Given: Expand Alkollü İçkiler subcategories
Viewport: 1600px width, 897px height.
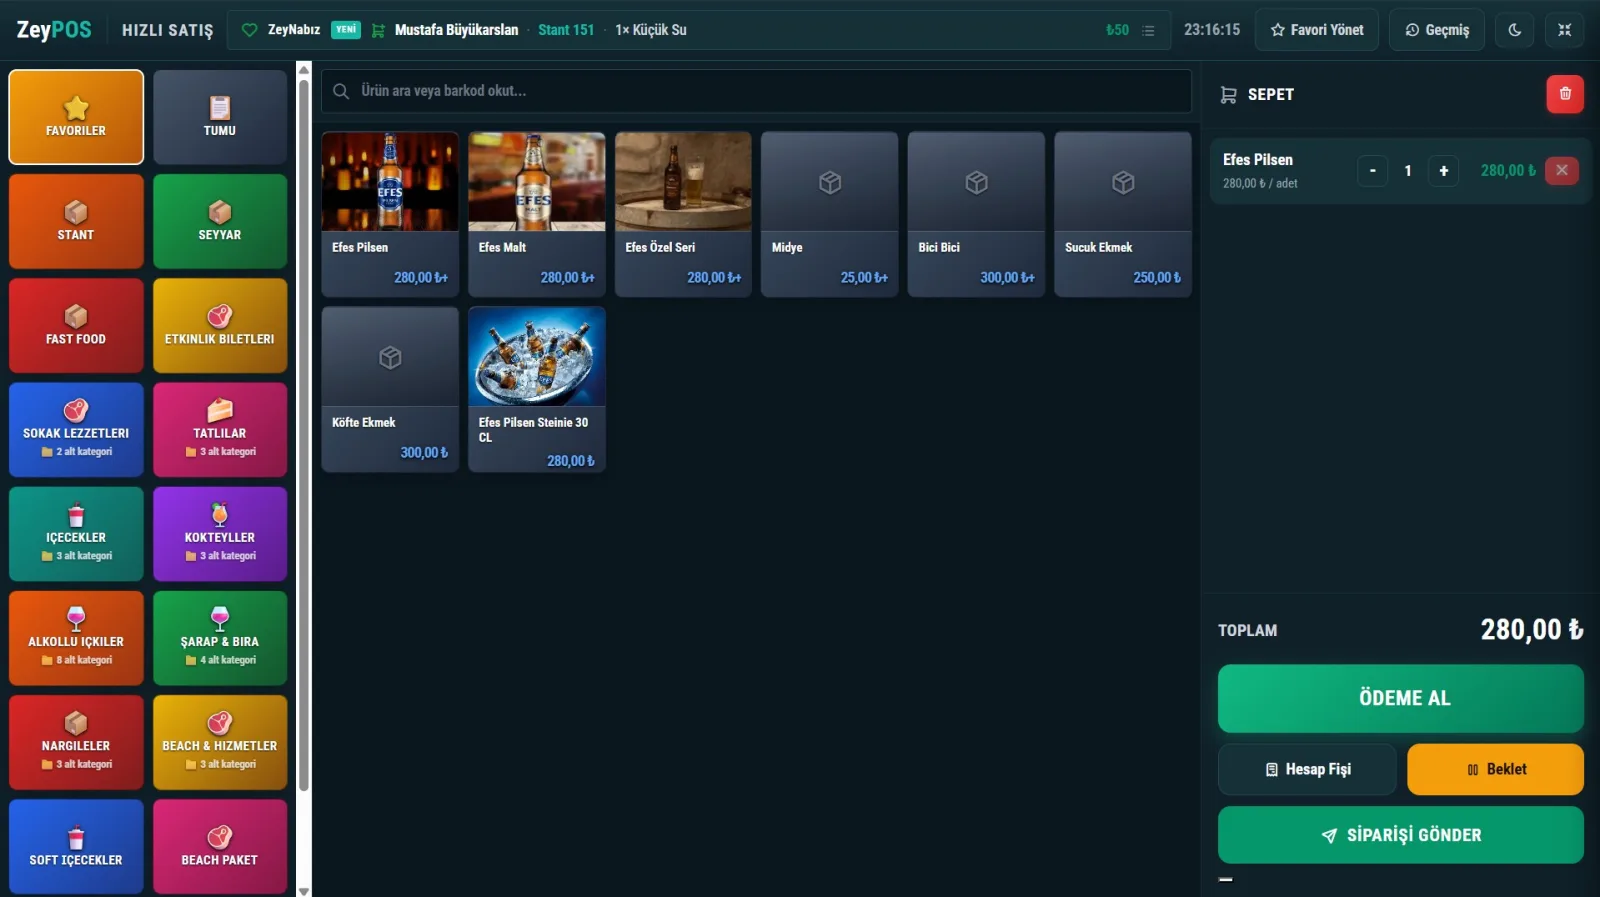Looking at the screenshot, I should pos(76,638).
